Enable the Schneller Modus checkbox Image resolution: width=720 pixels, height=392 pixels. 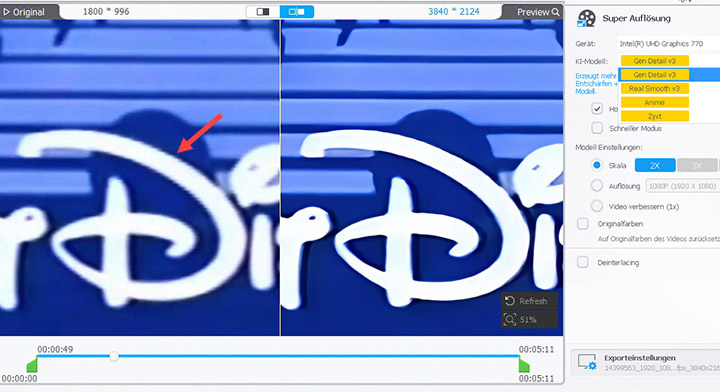(x=597, y=128)
